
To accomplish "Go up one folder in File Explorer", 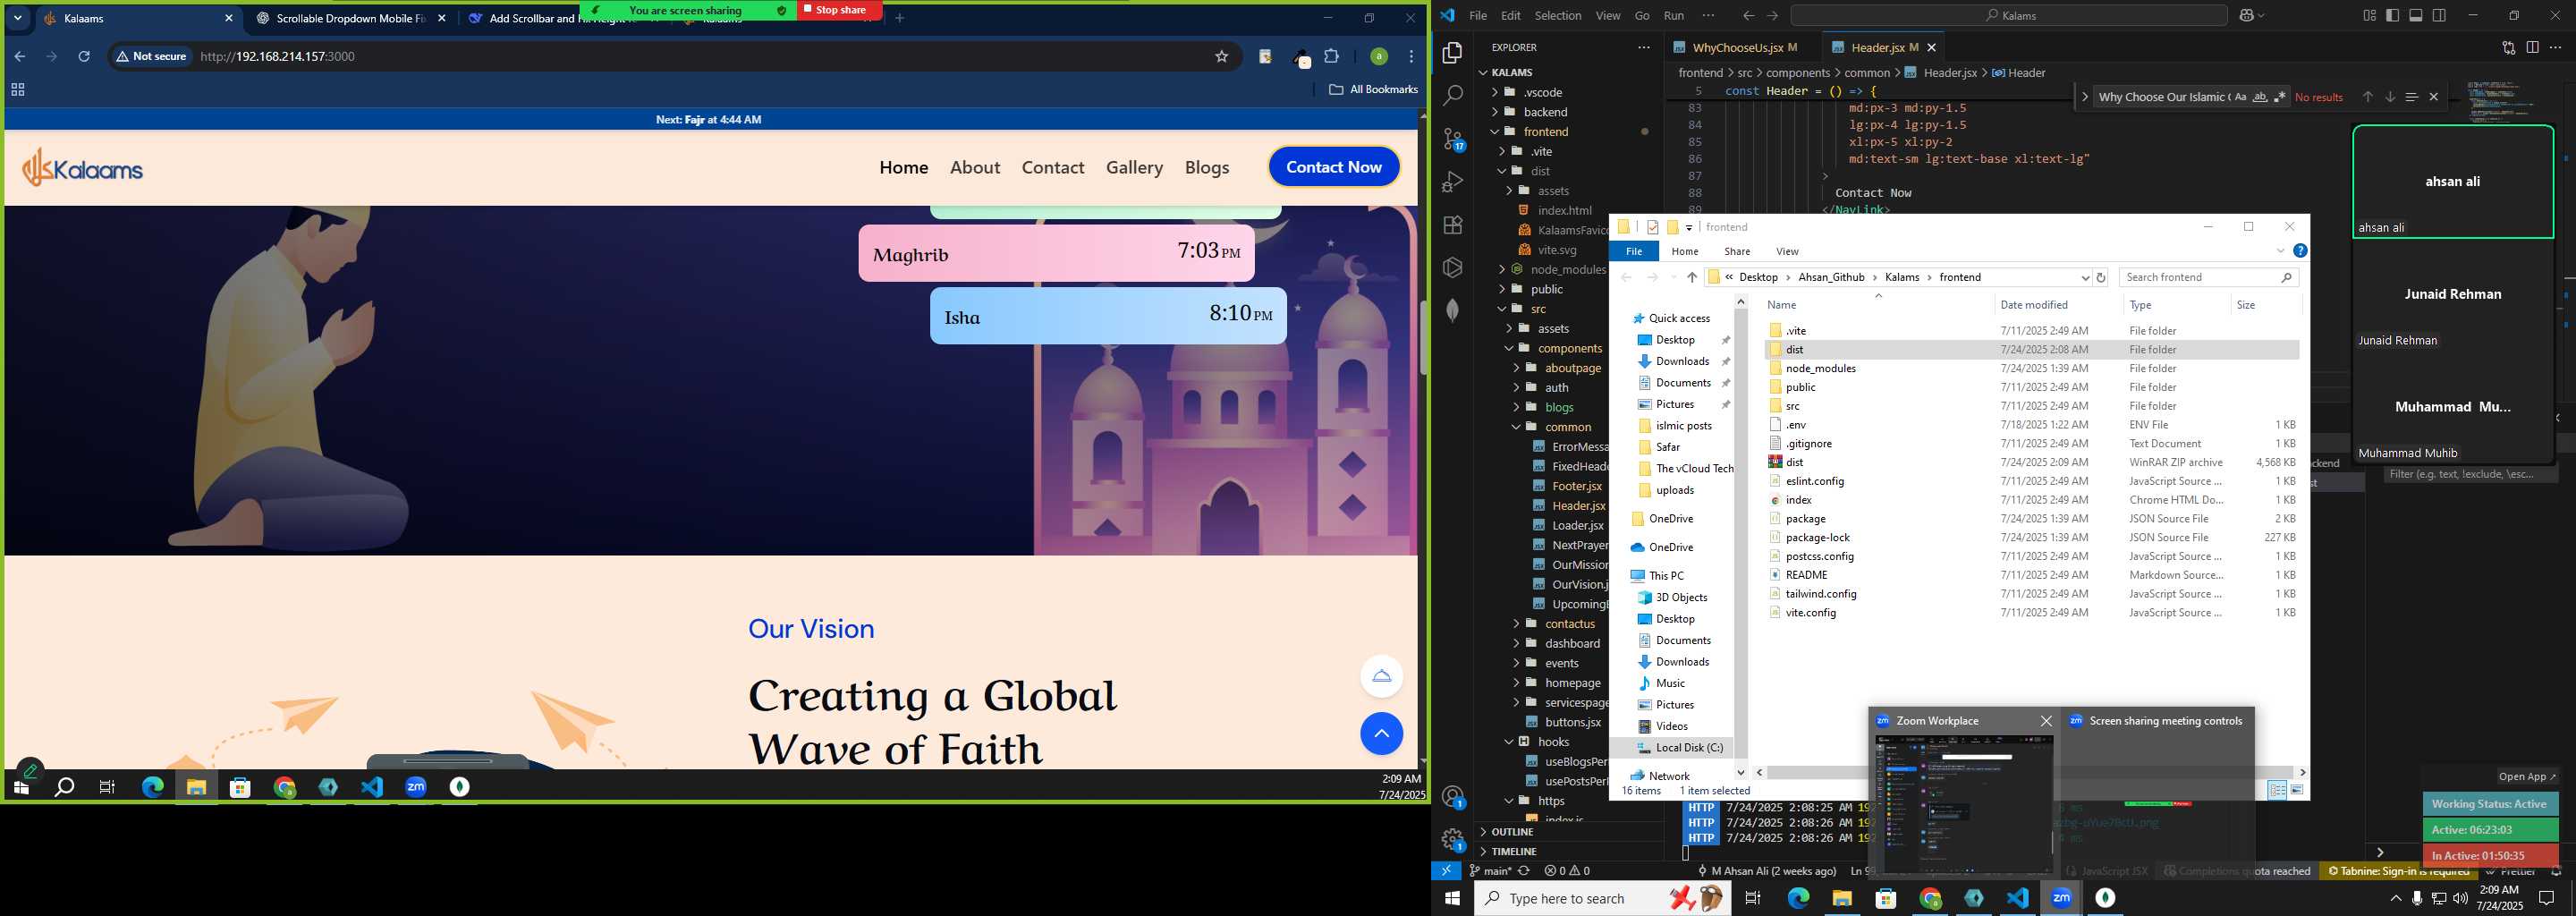I will click(1691, 278).
